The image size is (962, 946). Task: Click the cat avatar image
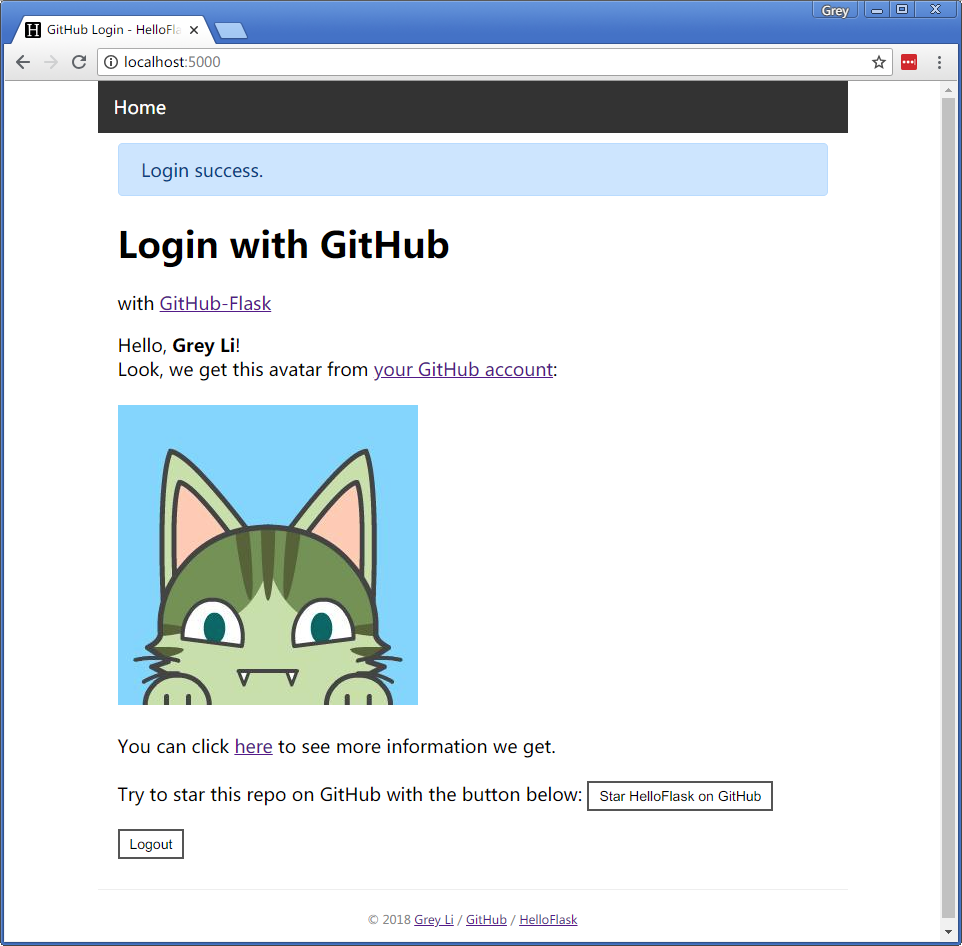[267, 554]
